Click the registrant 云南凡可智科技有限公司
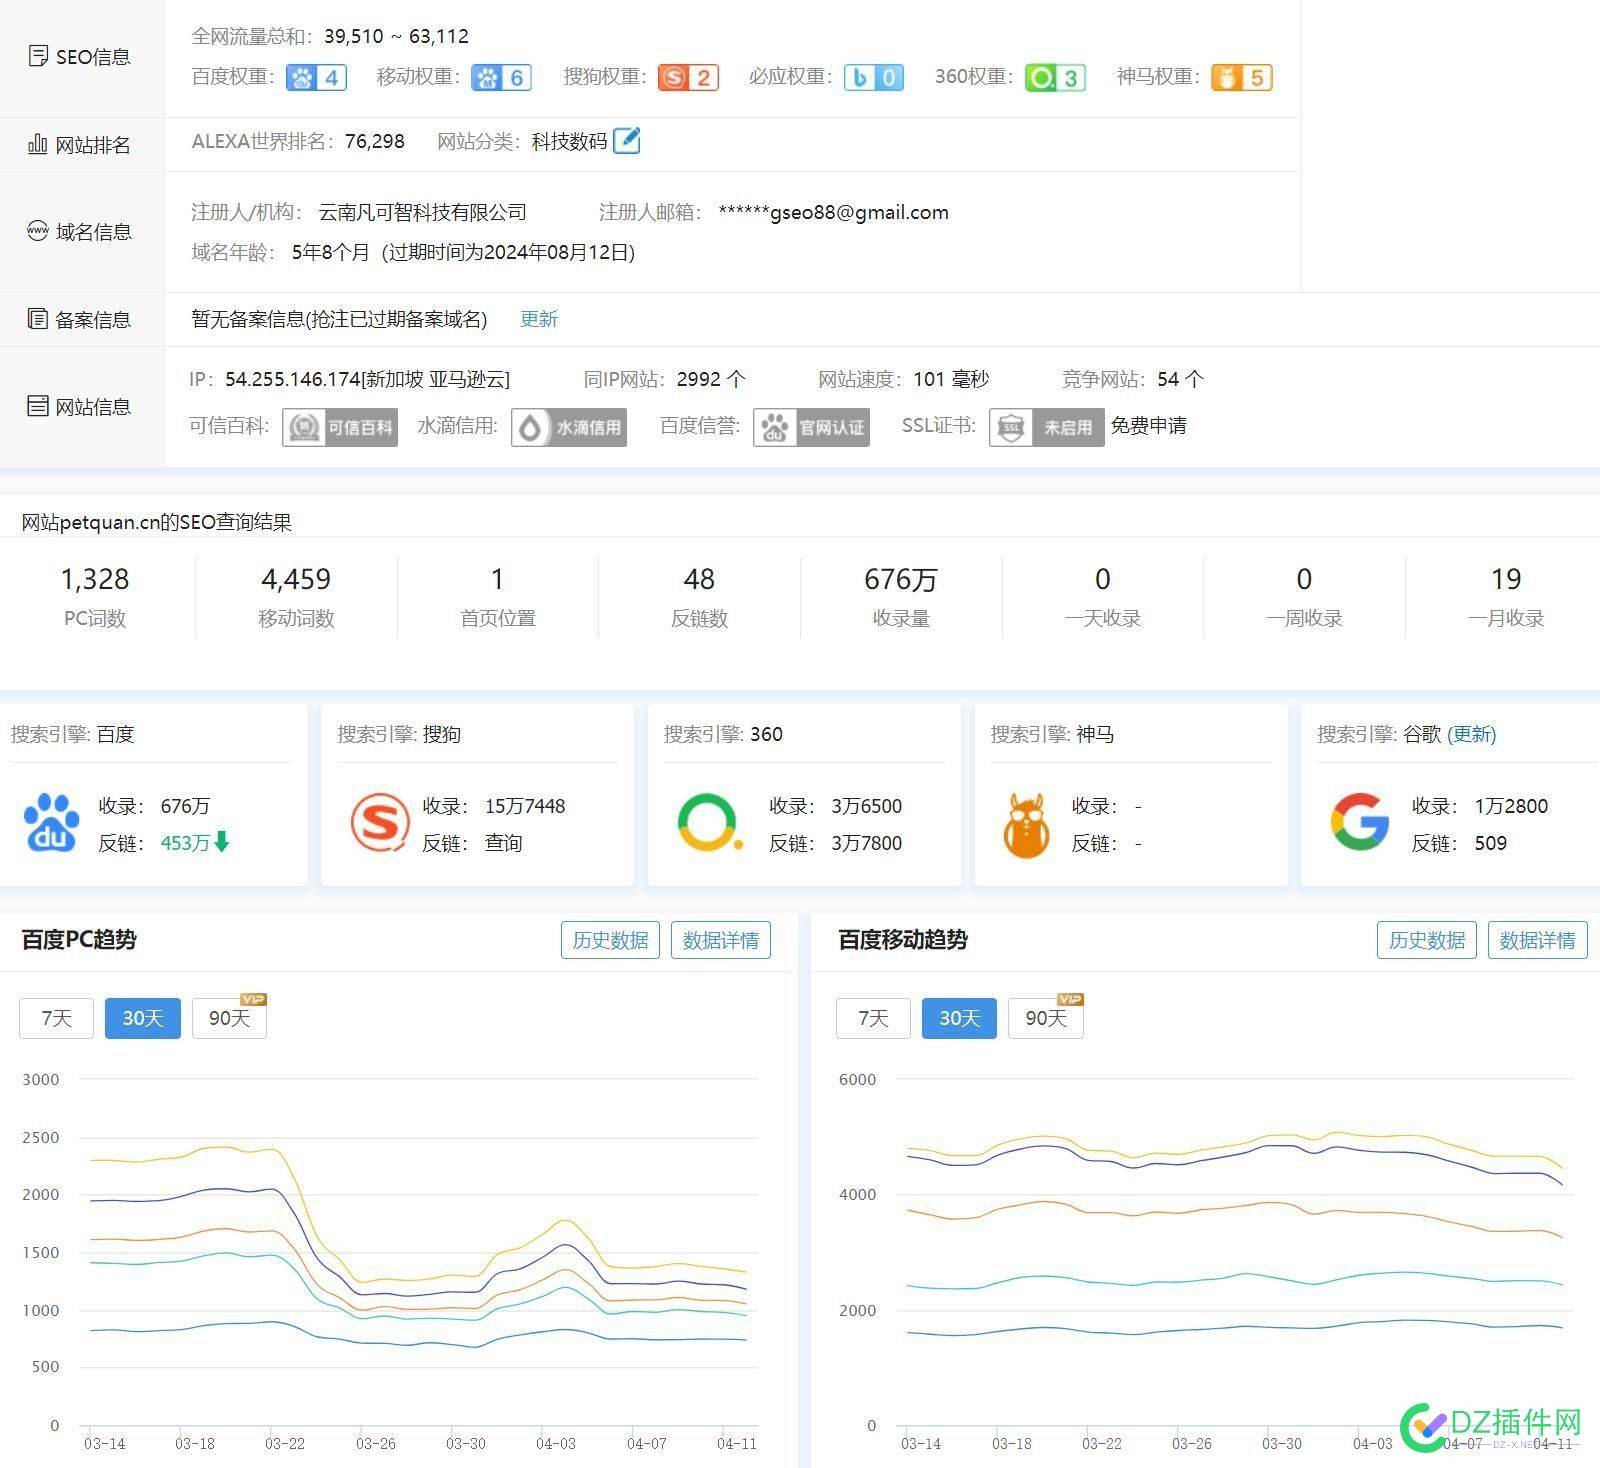Viewport: 1600px width, 1468px height. coord(423,212)
